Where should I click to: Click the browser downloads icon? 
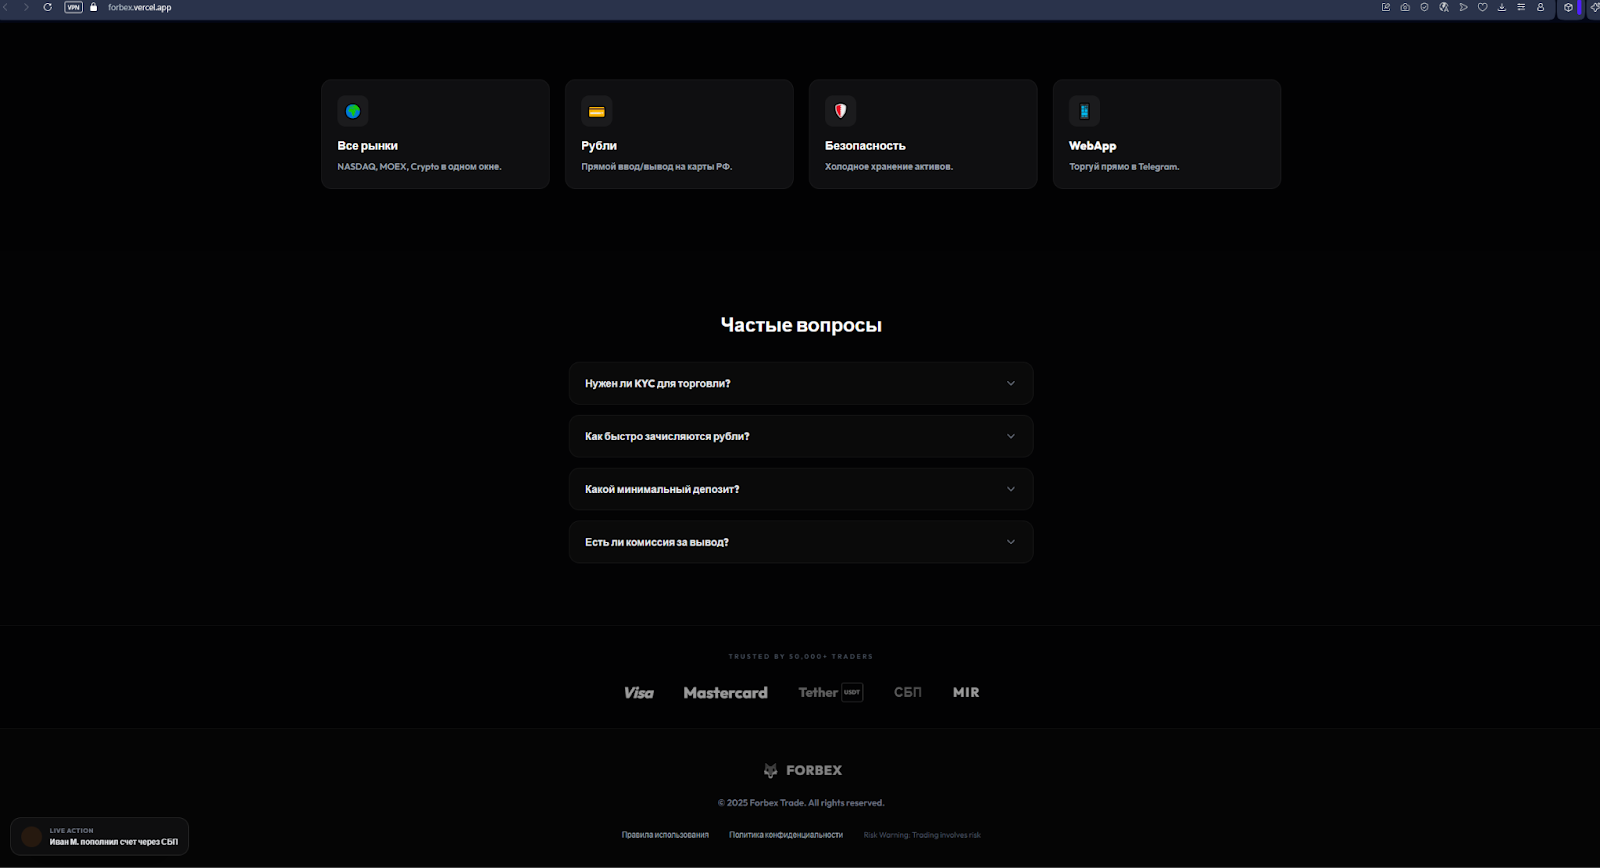[x=1501, y=7]
